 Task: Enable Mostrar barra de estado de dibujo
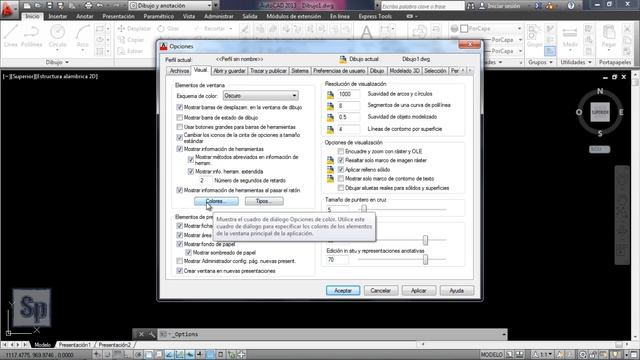point(179,118)
